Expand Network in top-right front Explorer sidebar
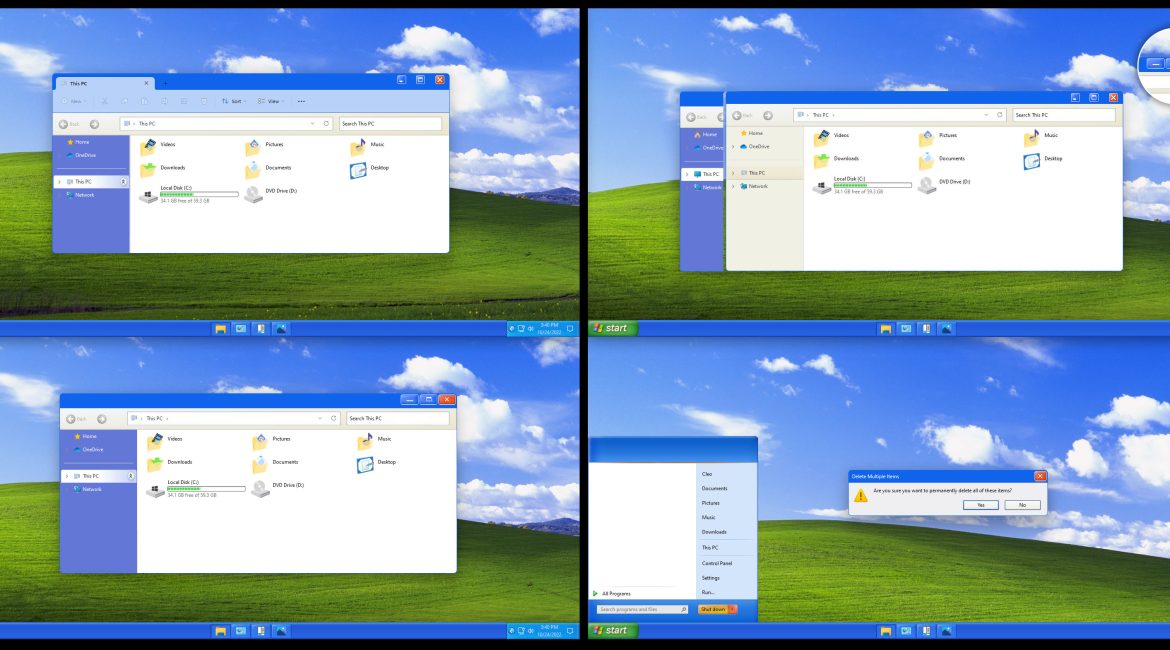 [x=733, y=187]
